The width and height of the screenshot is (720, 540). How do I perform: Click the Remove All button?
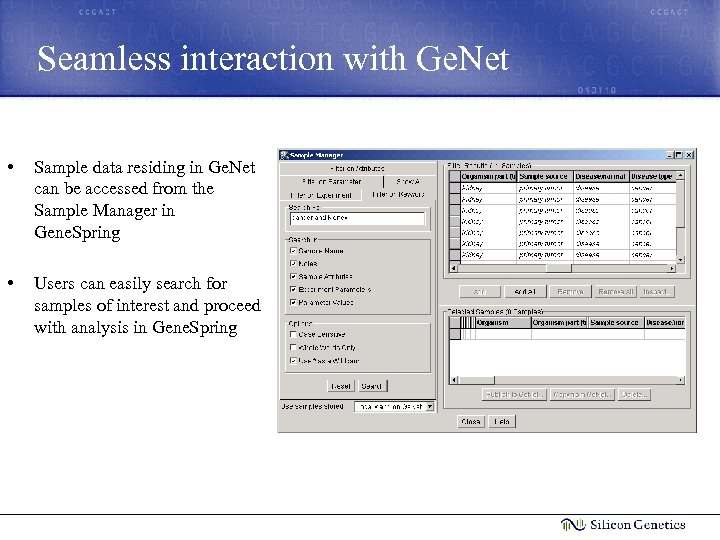pos(615,292)
